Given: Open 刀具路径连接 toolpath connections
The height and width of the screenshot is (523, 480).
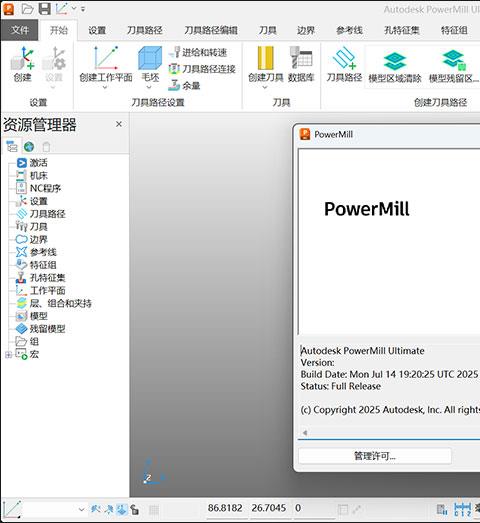Looking at the screenshot, I should click(x=202, y=69).
